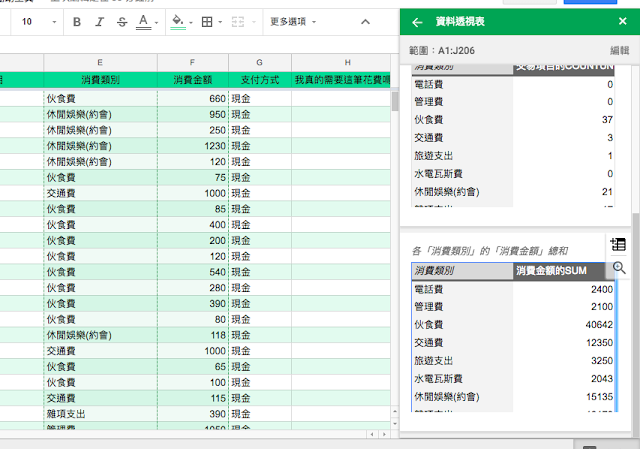Click the merge cells icon
The width and height of the screenshot is (640, 449).
238,22
